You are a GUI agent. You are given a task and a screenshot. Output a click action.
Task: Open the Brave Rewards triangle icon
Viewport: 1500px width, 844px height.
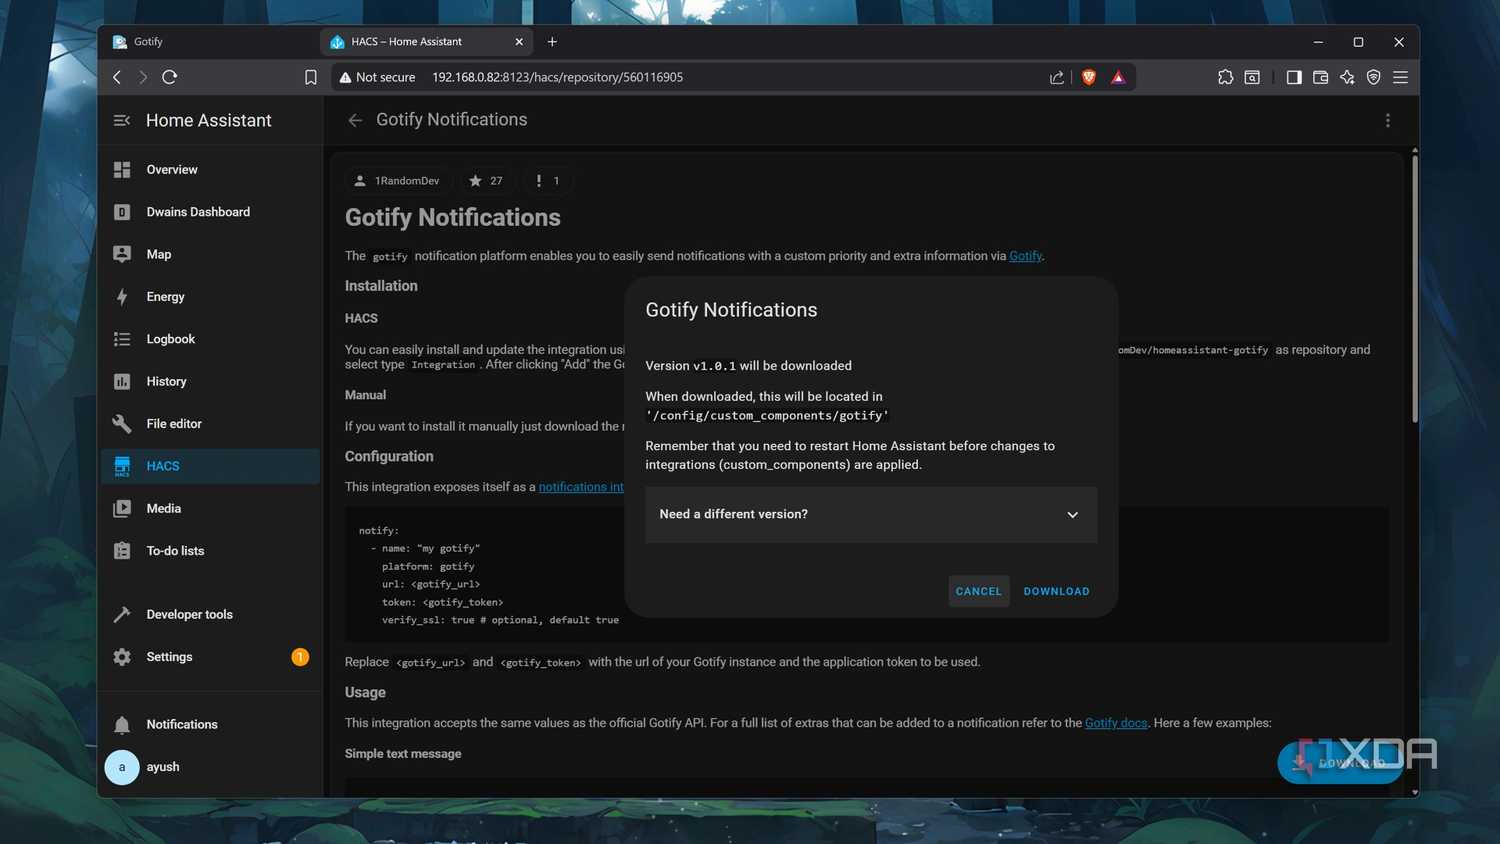point(1118,77)
